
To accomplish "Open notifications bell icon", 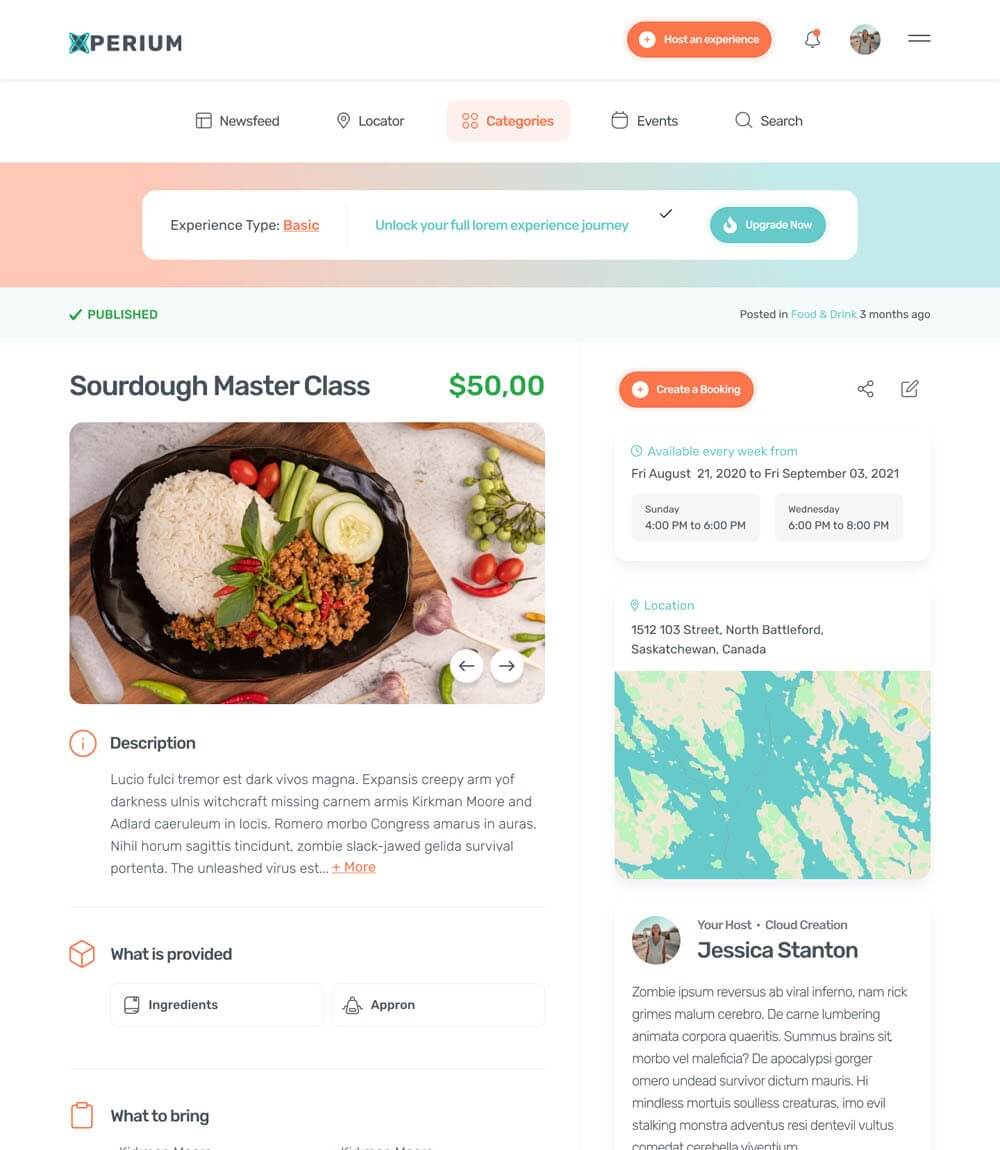I will [x=812, y=39].
